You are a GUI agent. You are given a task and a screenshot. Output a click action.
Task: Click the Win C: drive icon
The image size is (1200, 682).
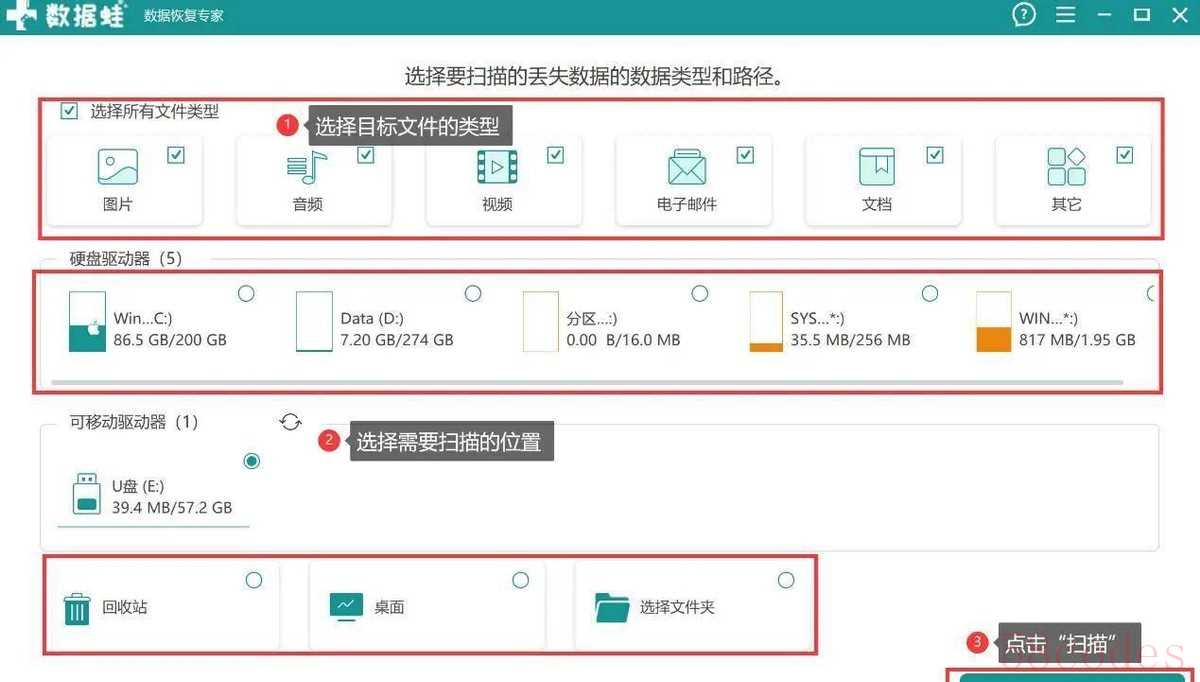(87, 321)
